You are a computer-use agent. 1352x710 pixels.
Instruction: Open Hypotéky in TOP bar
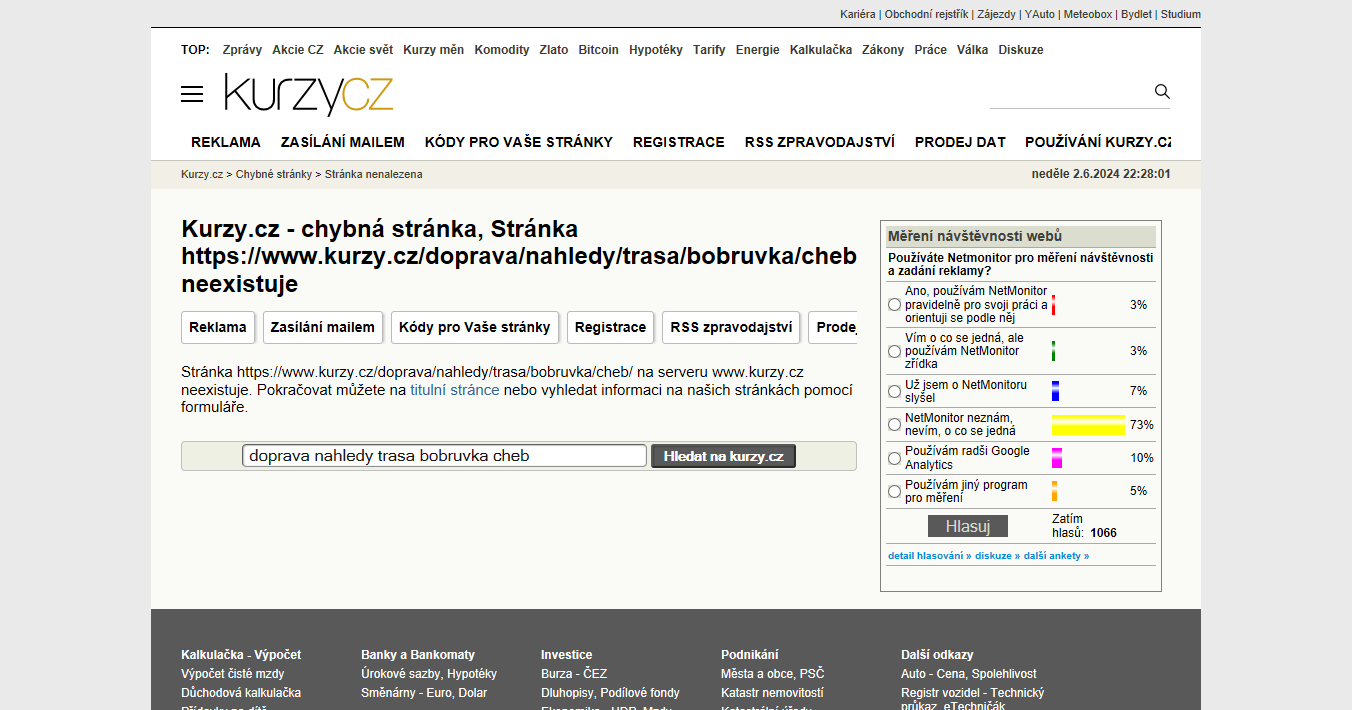(656, 50)
